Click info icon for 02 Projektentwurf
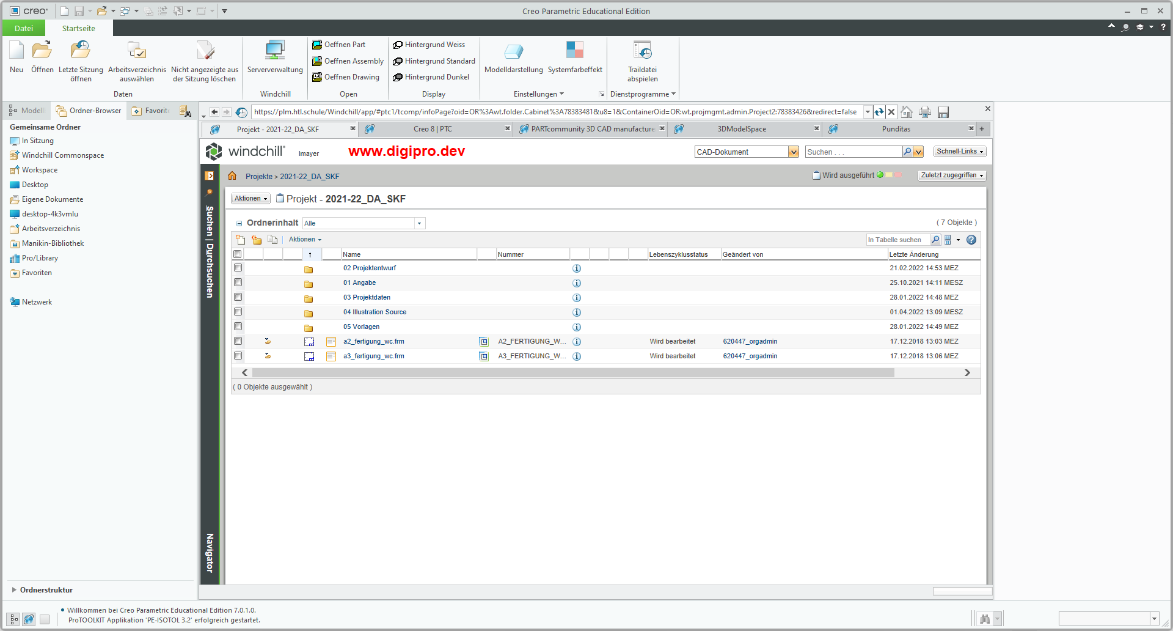This screenshot has width=1173, height=631. point(577,268)
